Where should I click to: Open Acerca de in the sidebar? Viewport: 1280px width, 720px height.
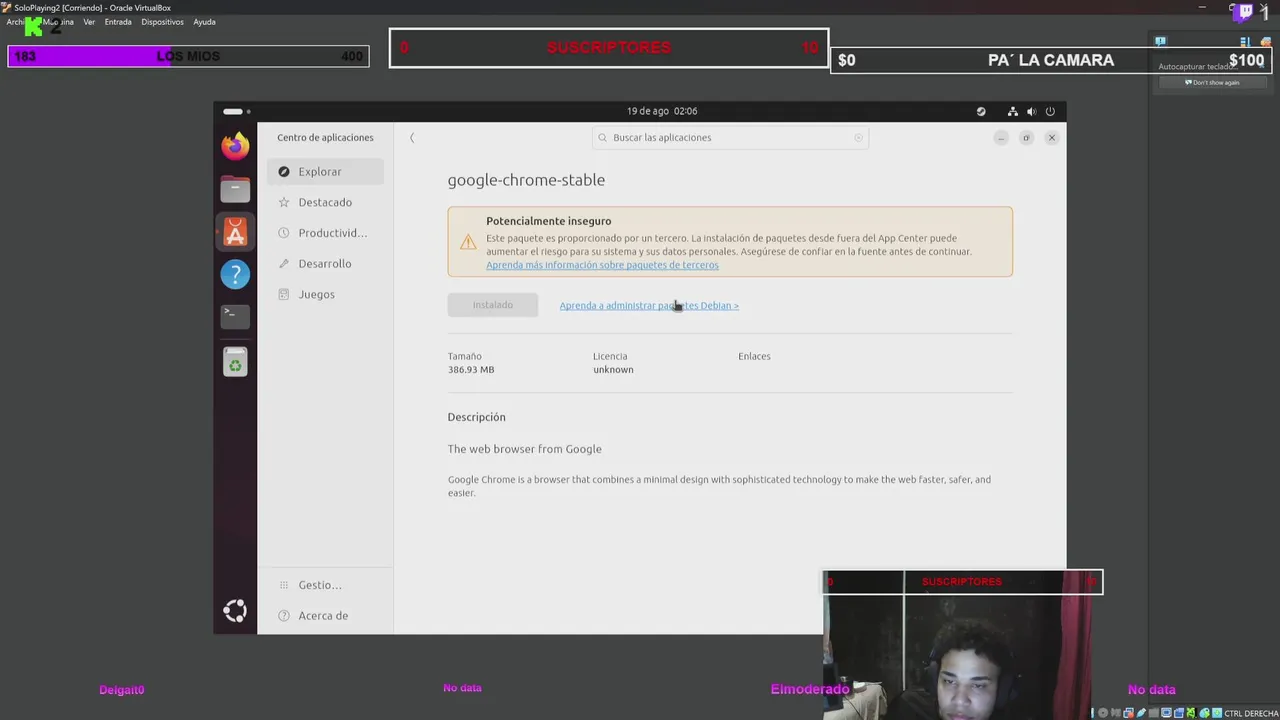pos(325,616)
